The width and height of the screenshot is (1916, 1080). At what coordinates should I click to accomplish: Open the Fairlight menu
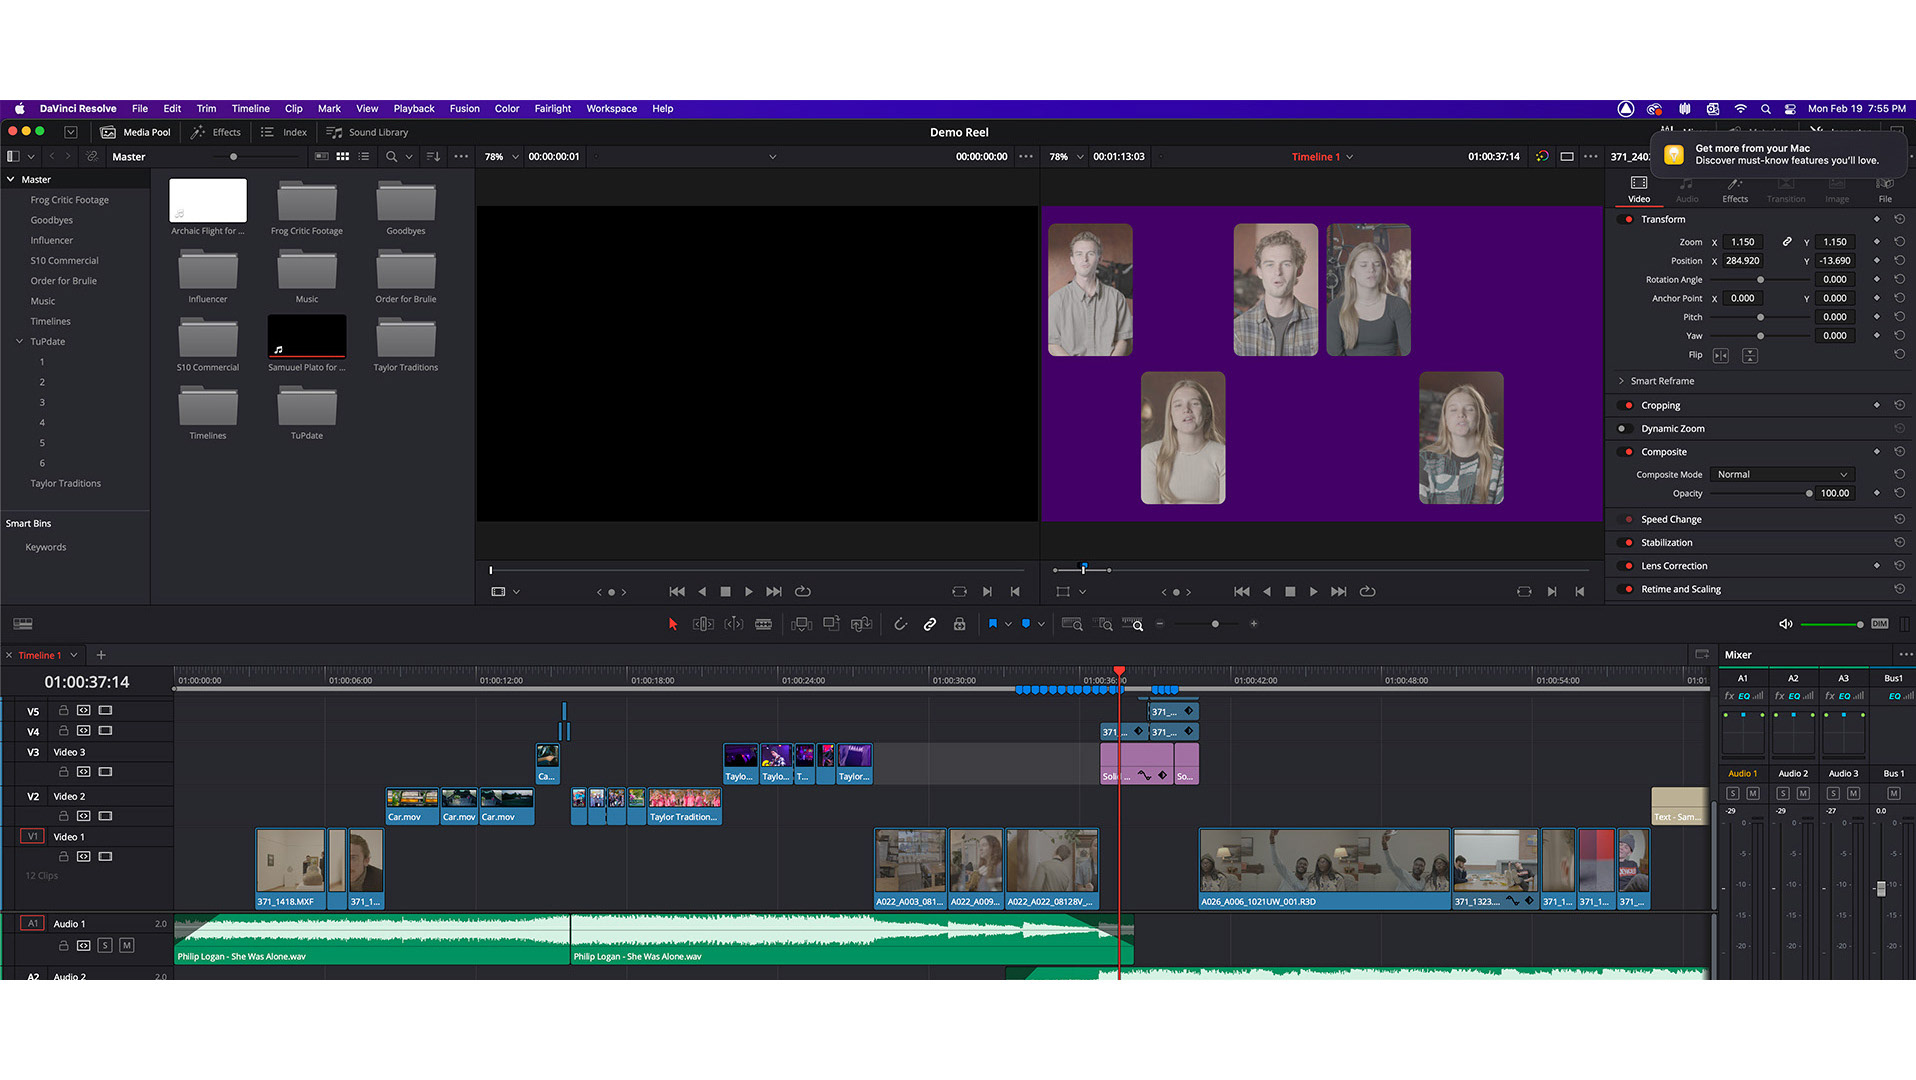pos(552,109)
